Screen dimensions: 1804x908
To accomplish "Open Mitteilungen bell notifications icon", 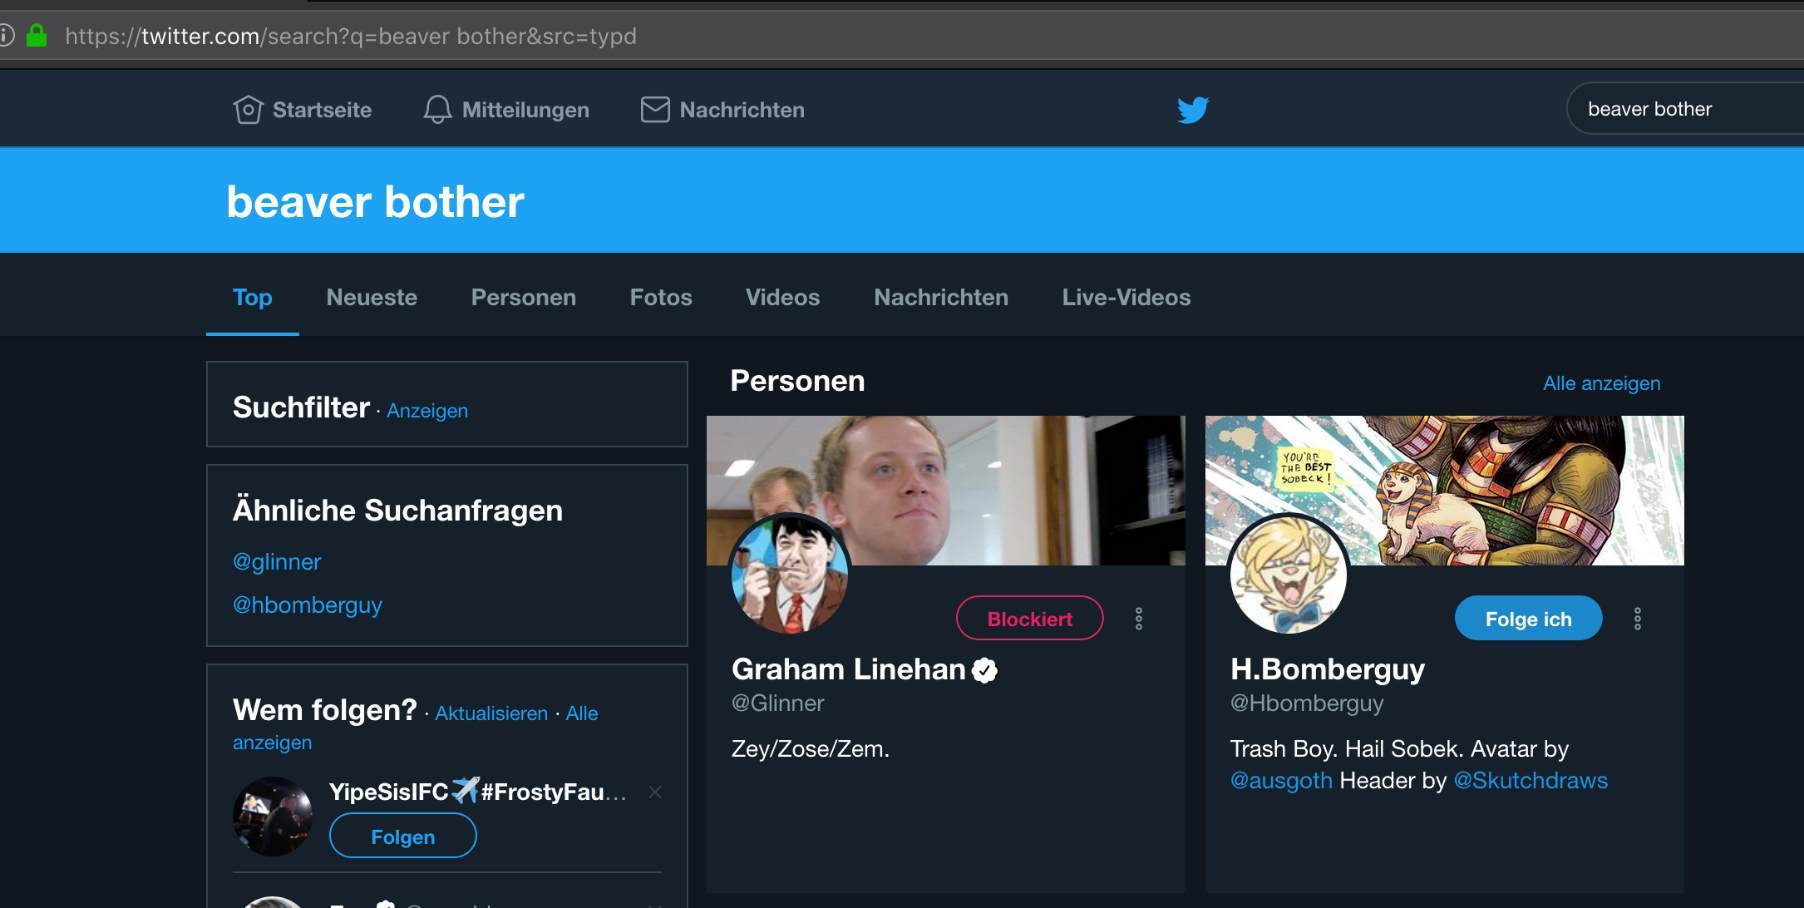I will tap(437, 110).
